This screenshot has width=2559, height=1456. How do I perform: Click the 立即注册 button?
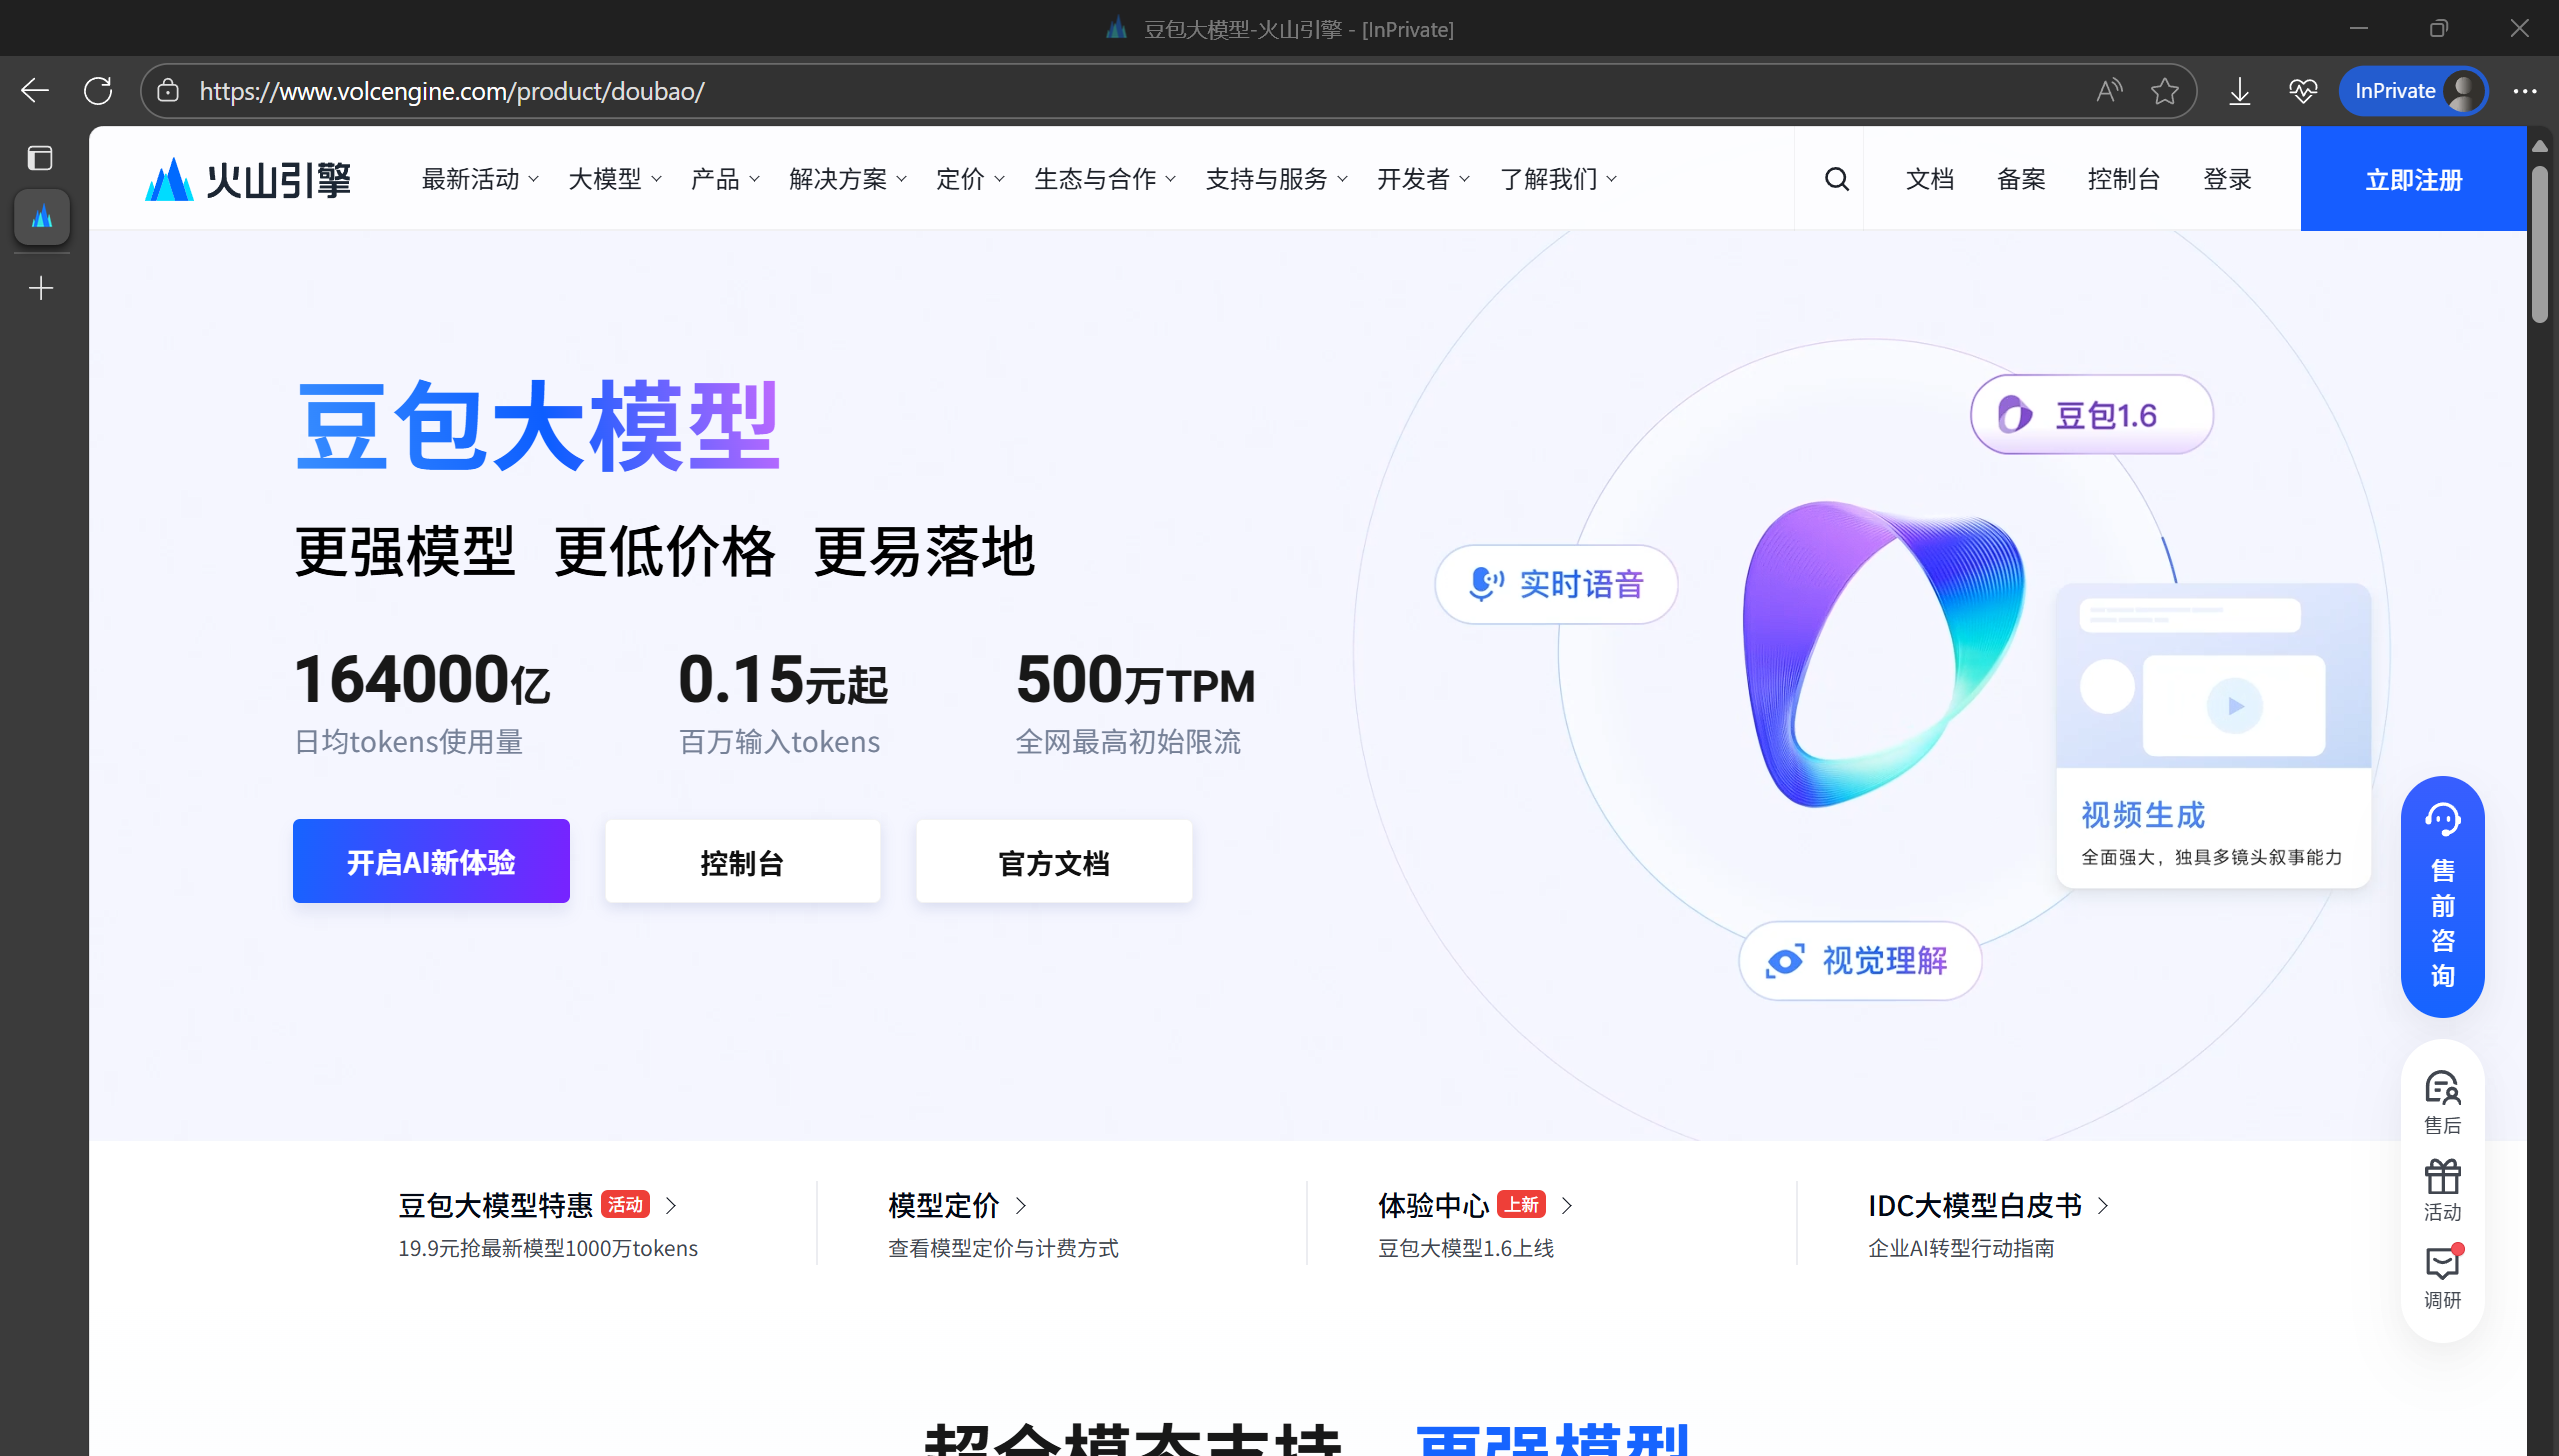2413,180
